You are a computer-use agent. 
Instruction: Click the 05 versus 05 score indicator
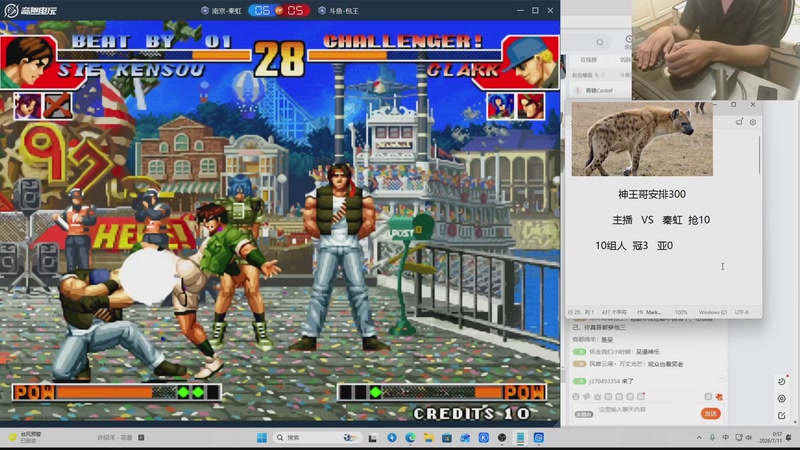[279, 10]
